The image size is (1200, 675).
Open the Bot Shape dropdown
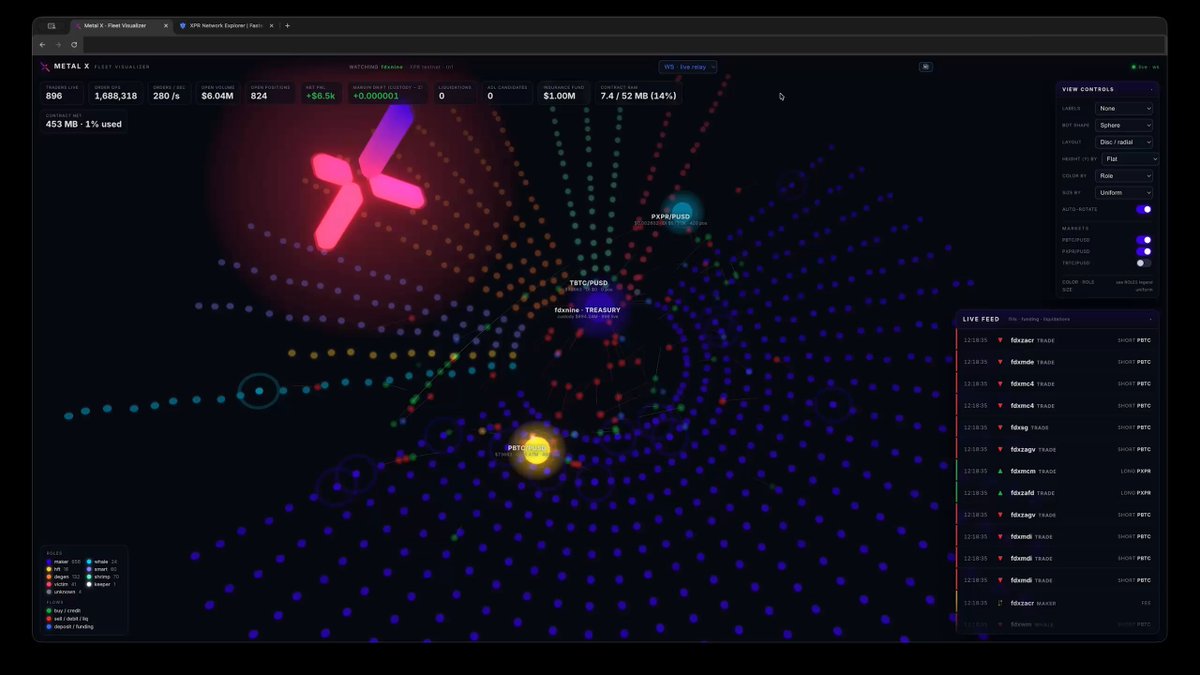pos(1124,125)
